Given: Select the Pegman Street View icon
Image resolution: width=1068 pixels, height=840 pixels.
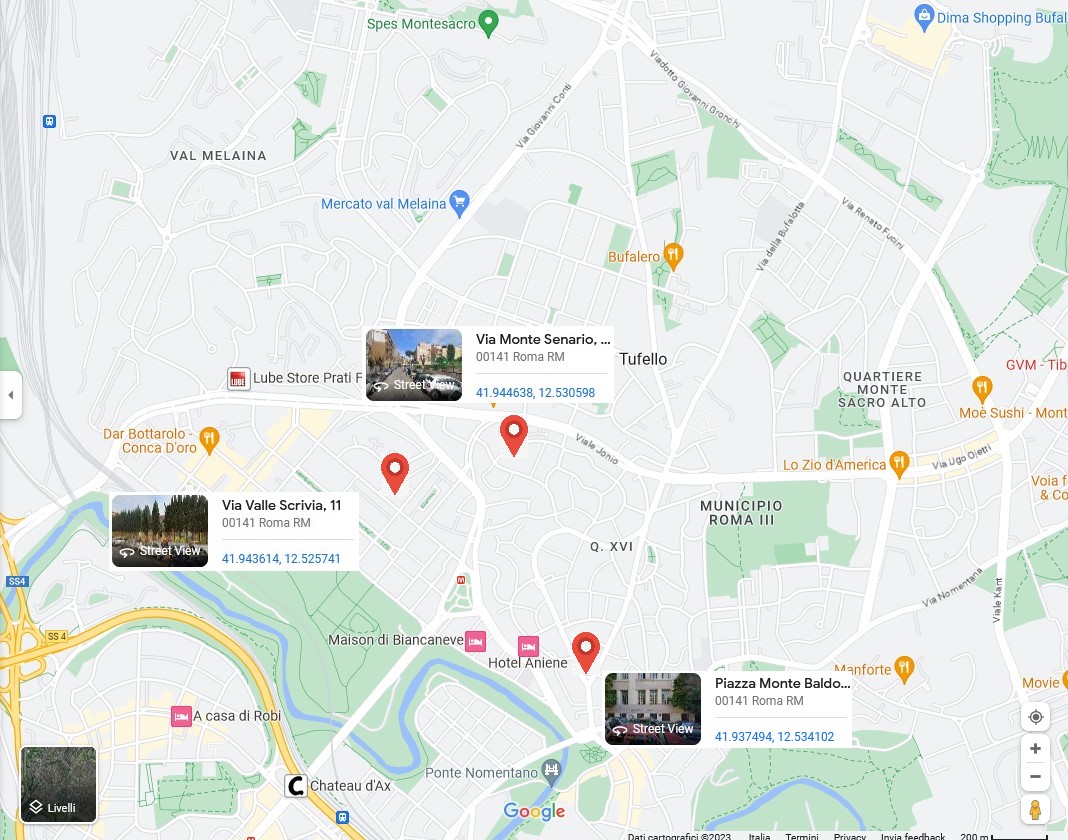Looking at the screenshot, I should point(1035,810).
